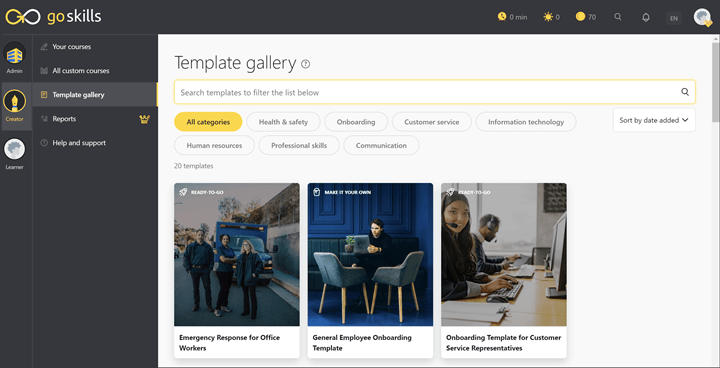
Task: Click the sun streak icon
Action: pyautogui.click(x=548, y=17)
